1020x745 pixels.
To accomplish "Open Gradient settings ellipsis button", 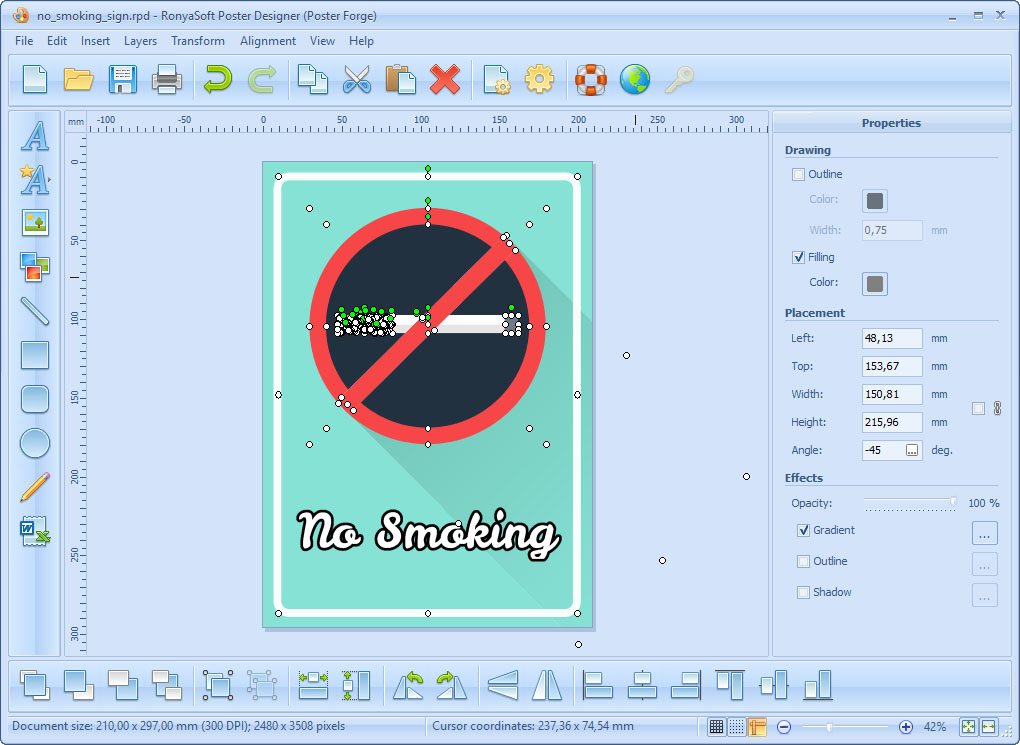I will click(x=984, y=532).
